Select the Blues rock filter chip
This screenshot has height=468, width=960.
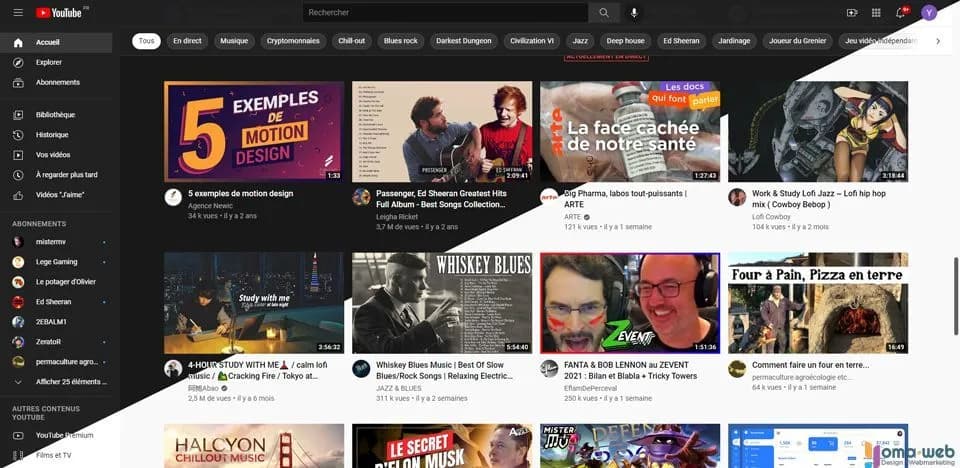point(400,41)
